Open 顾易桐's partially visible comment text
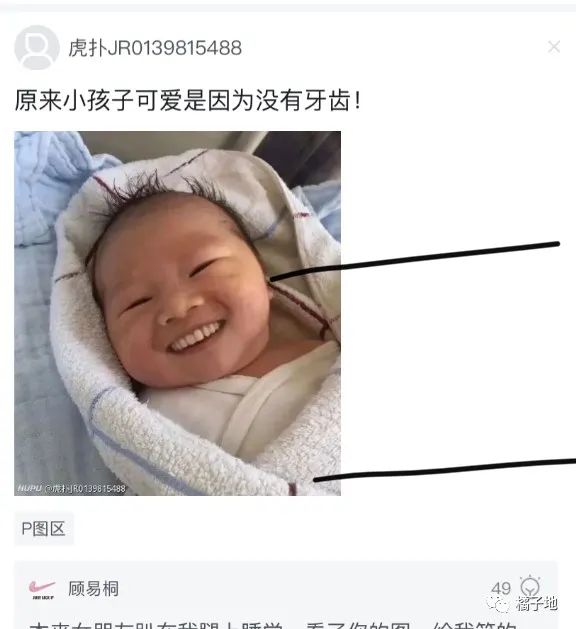This screenshot has width=576, height=629. (273, 624)
